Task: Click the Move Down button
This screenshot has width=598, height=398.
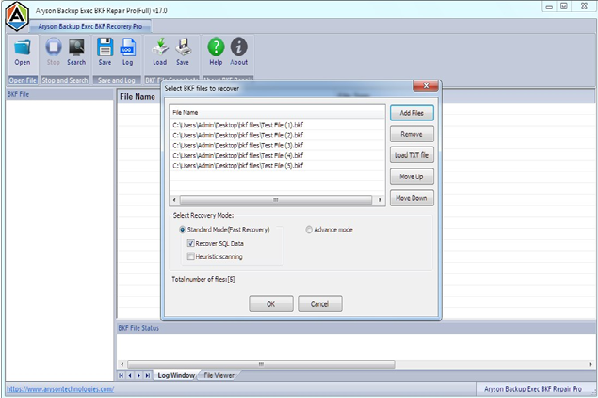Action: (x=412, y=198)
